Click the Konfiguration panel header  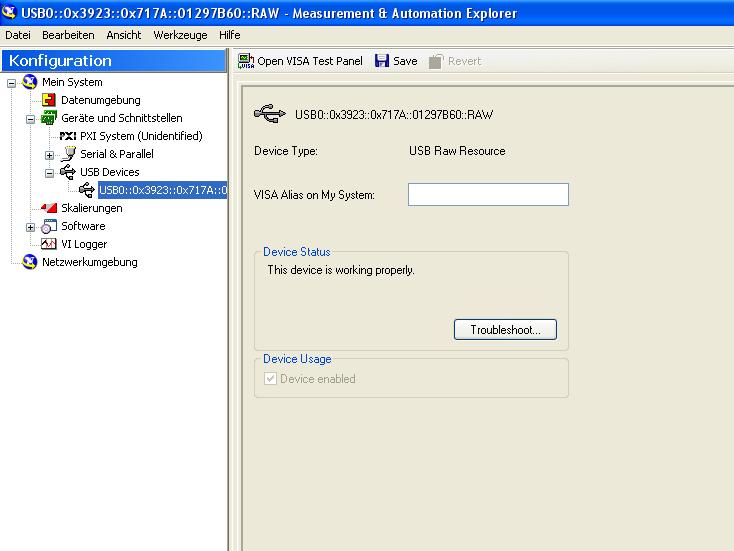click(114, 61)
